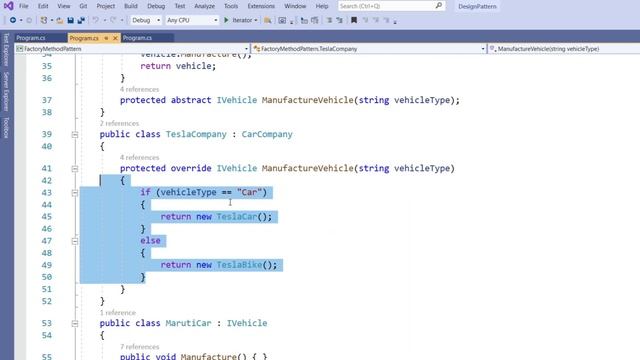The width and height of the screenshot is (640, 360).
Task: Pin the active Program.cs tab
Action: 106,38
